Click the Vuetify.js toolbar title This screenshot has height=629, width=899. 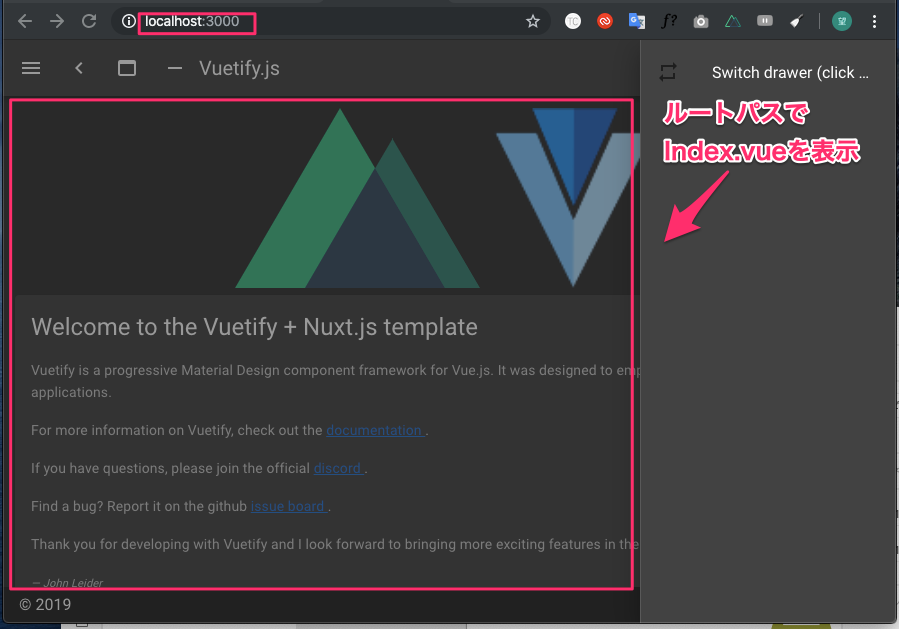pos(239,68)
